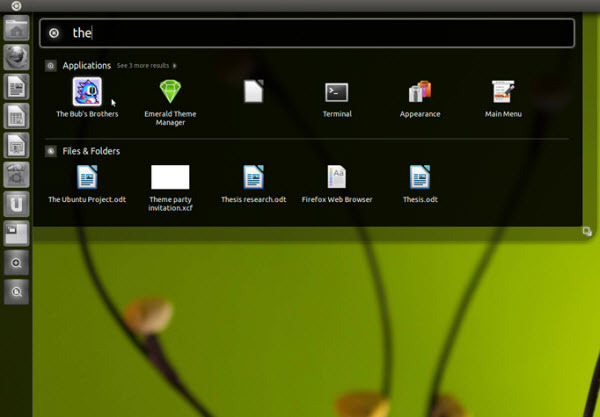The image size is (600, 417).
Task: Open Ubuntu One from the launcher
Action: click(16, 205)
